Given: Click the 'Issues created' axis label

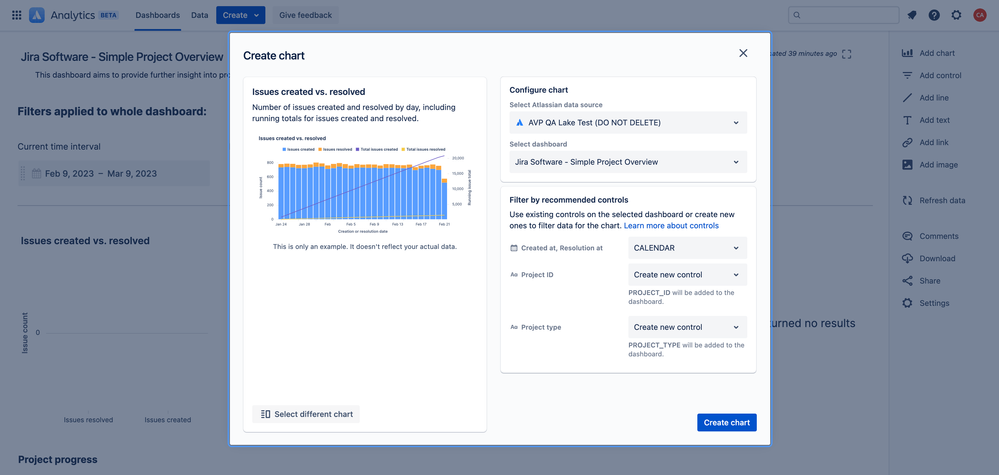Looking at the screenshot, I should tap(168, 420).
